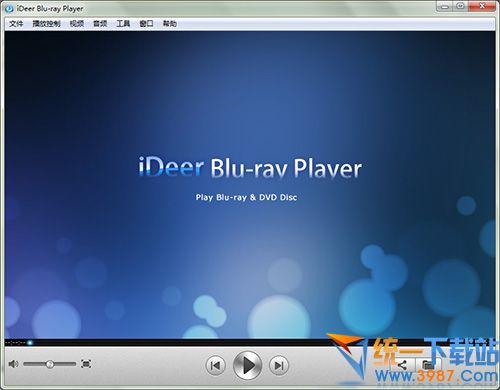The height and width of the screenshot is (390, 500).
Task: Skip to next chapter button
Action: [x=279, y=366]
